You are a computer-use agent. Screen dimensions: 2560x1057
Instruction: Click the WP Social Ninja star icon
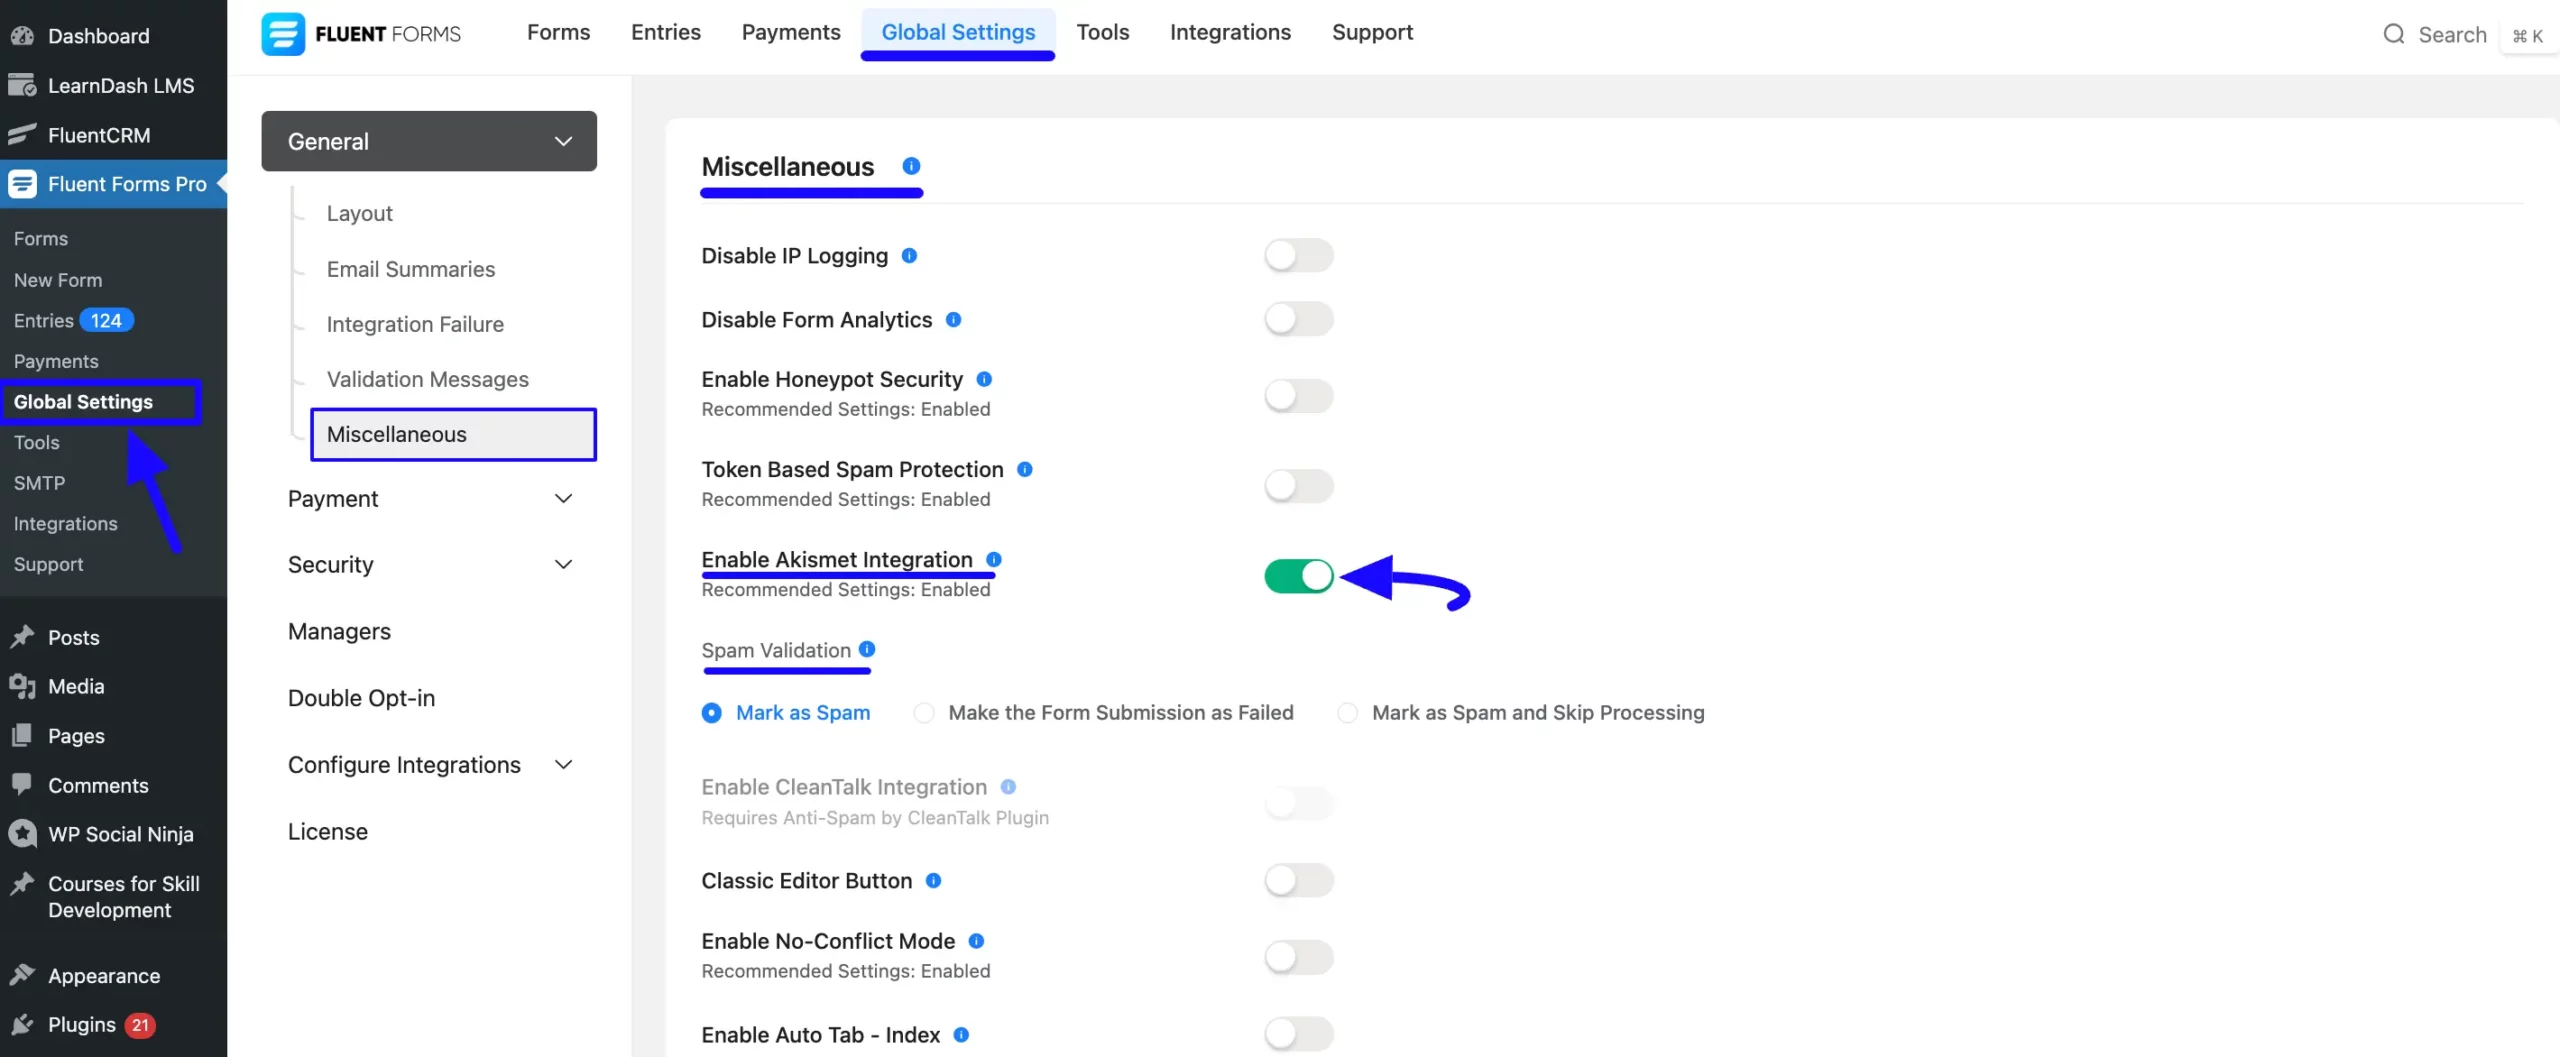22,834
